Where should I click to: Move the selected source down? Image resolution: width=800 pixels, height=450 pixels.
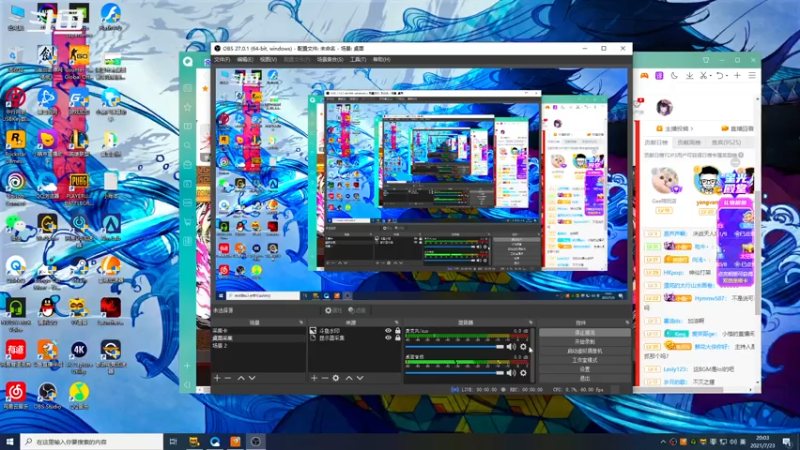[360, 378]
